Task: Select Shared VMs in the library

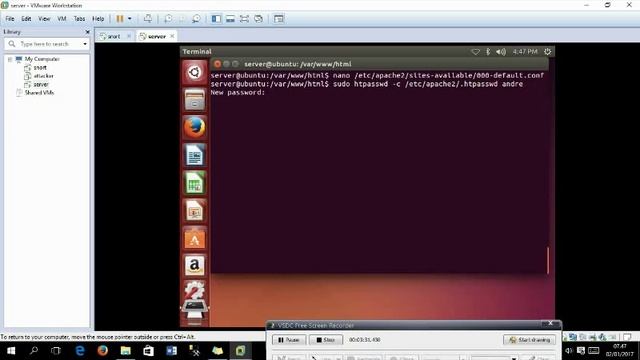Action: coord(39,93)
